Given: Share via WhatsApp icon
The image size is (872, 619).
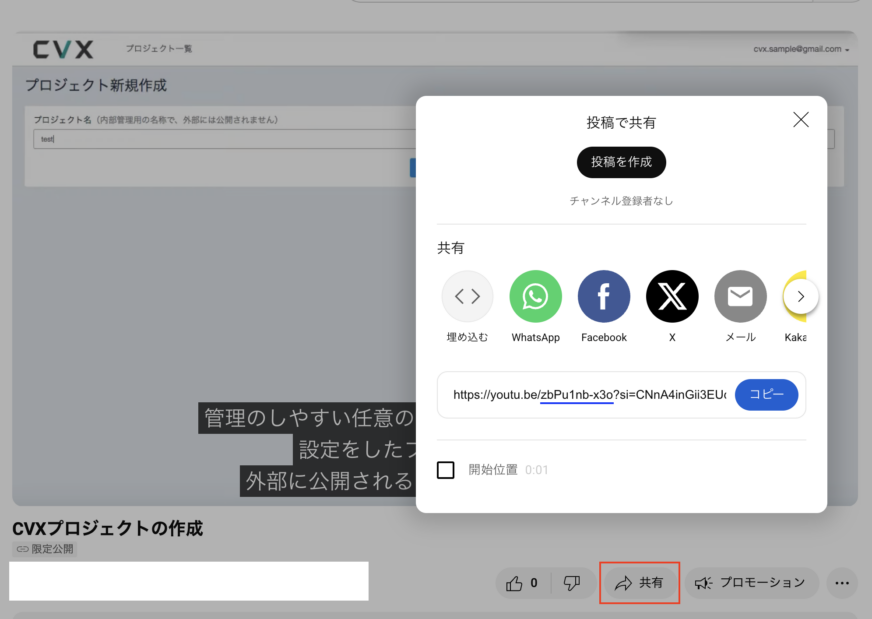Looking at the screenshot, I should [535, 297].
